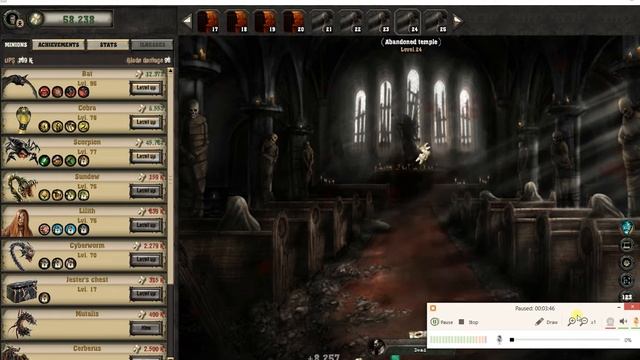The width and height of the screenshot is (640, 360).
Task: Toggle the fullscreen icon on right edge
Action: point(627,245)
